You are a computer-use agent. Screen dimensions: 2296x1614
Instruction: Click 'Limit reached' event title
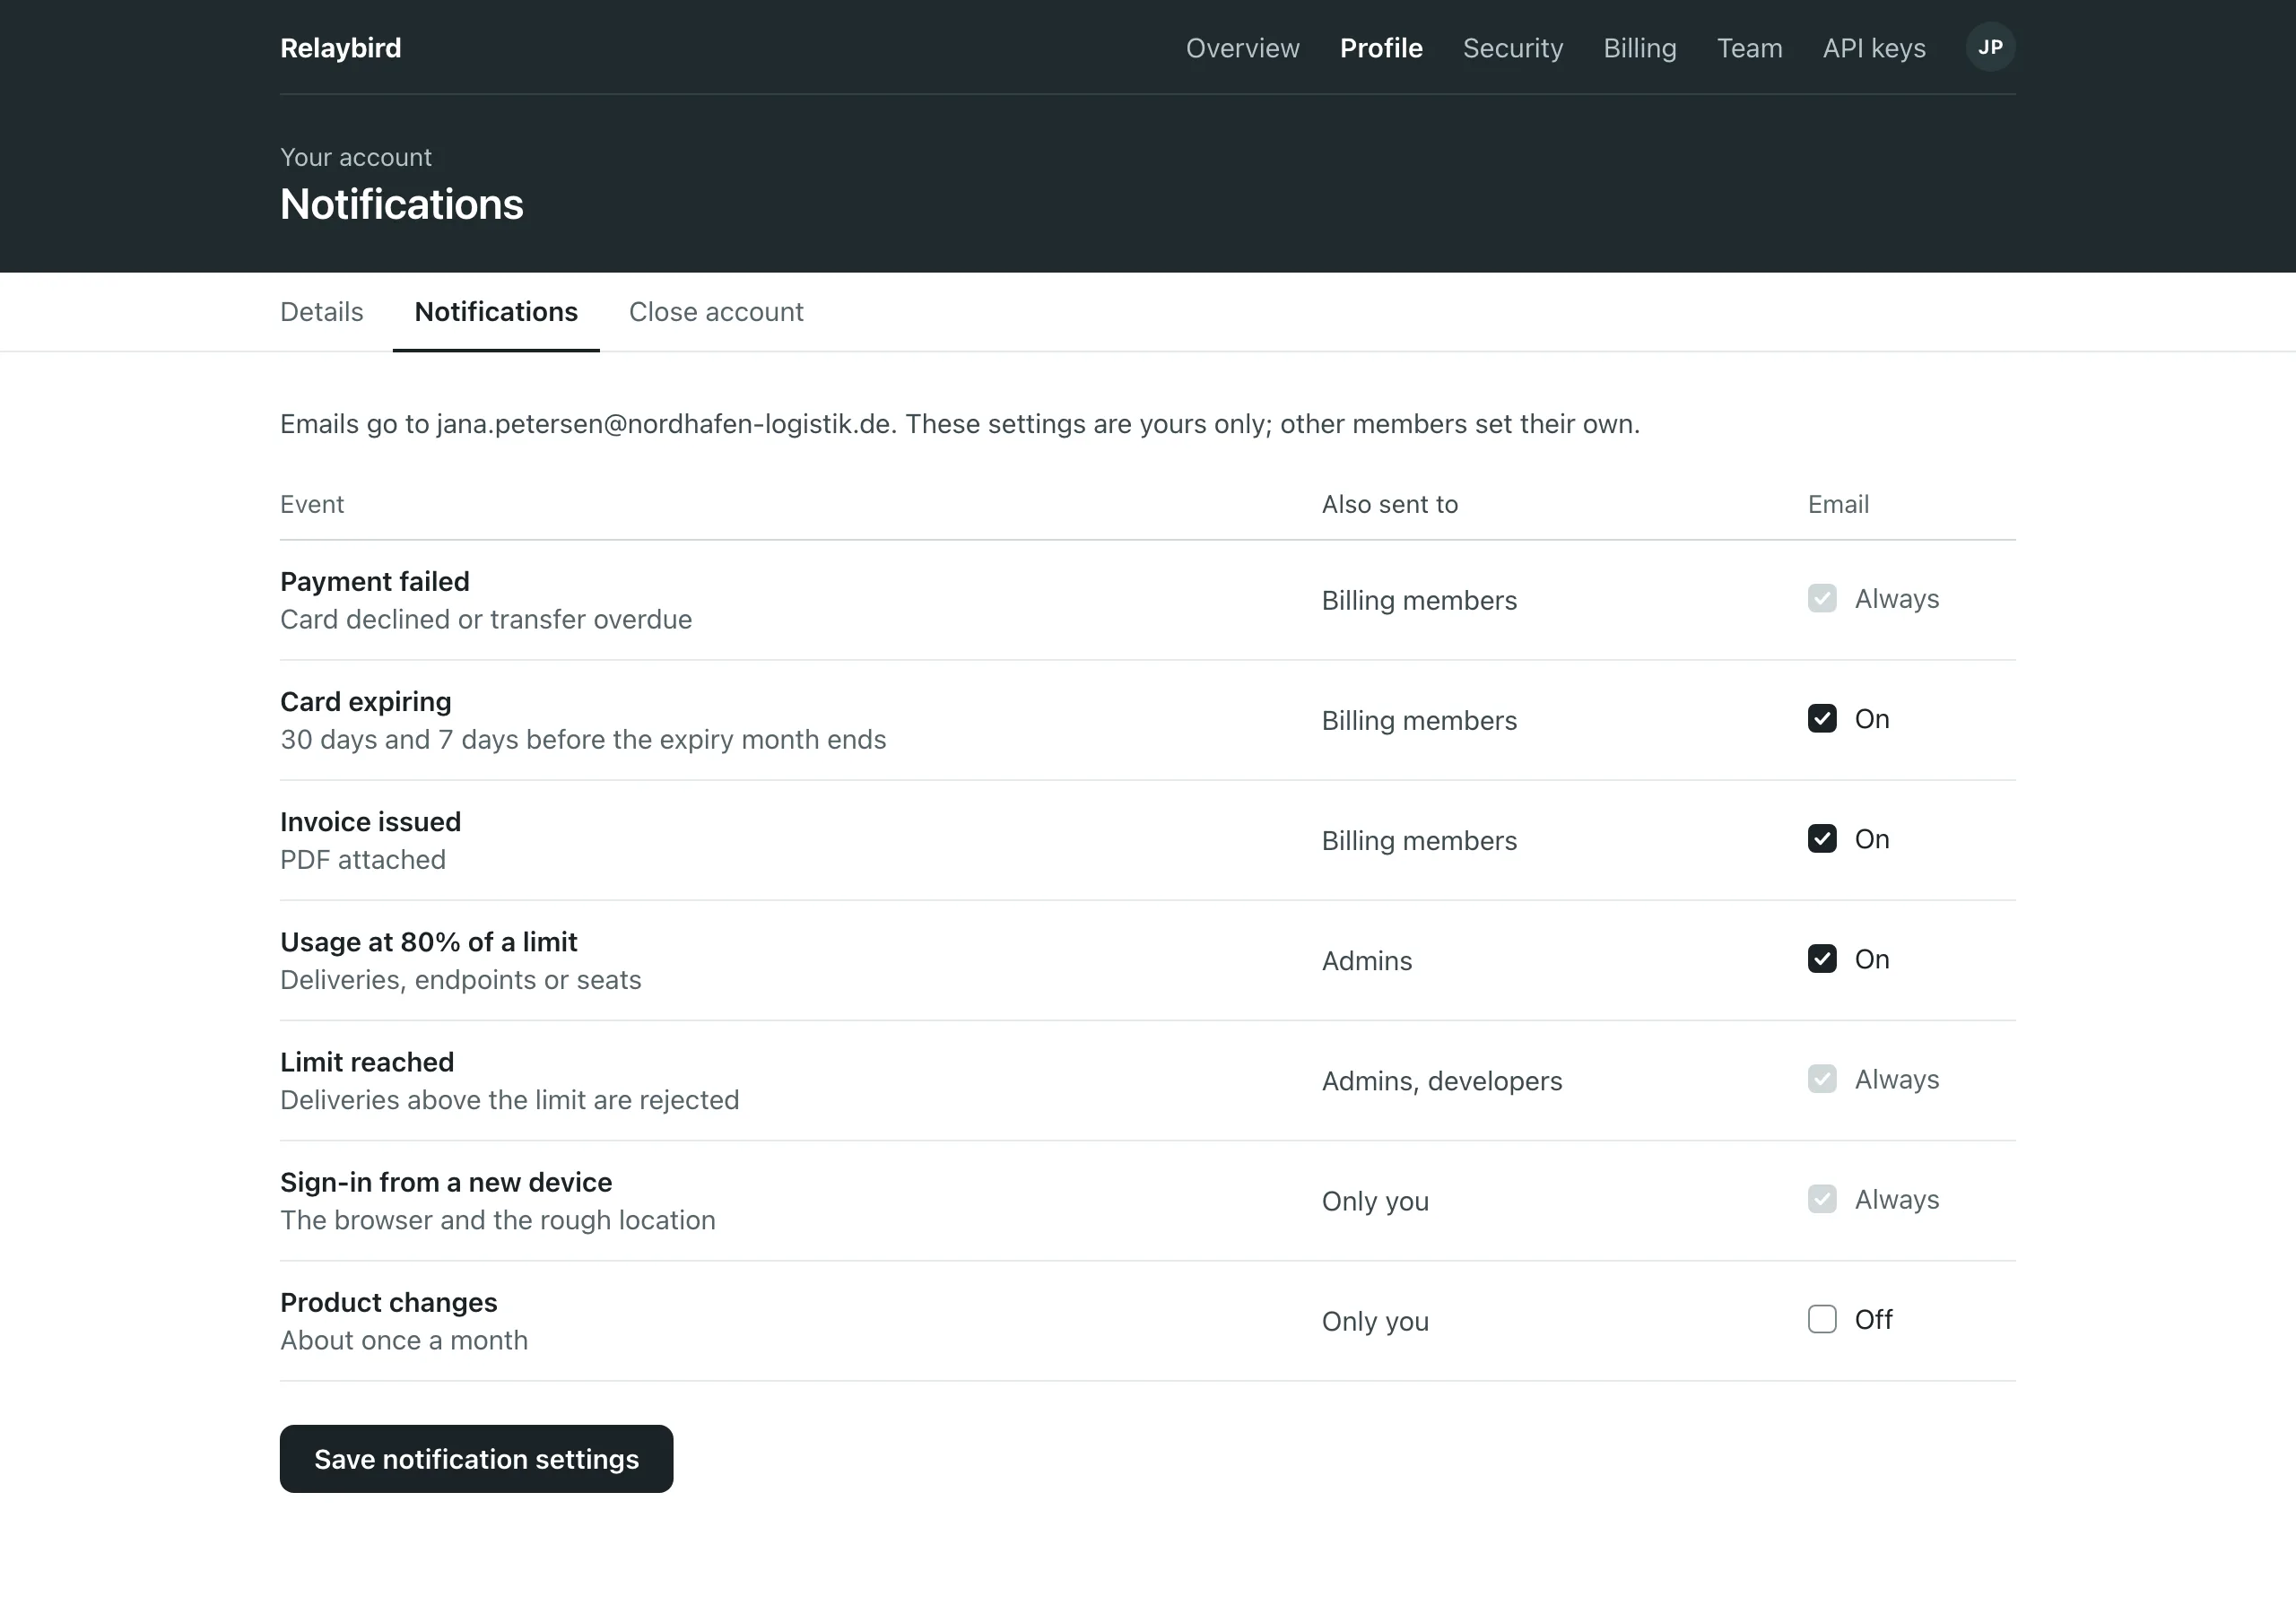367,1062
